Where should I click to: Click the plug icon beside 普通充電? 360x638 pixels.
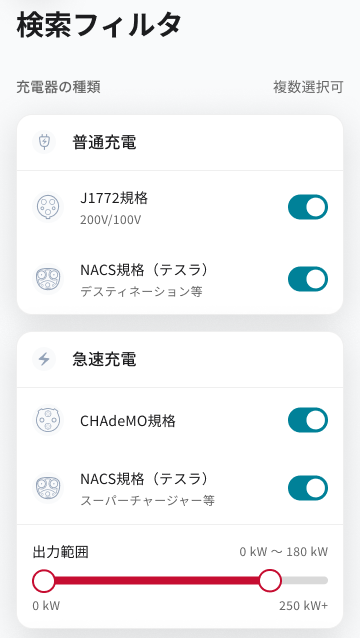(x=44, y=142)
